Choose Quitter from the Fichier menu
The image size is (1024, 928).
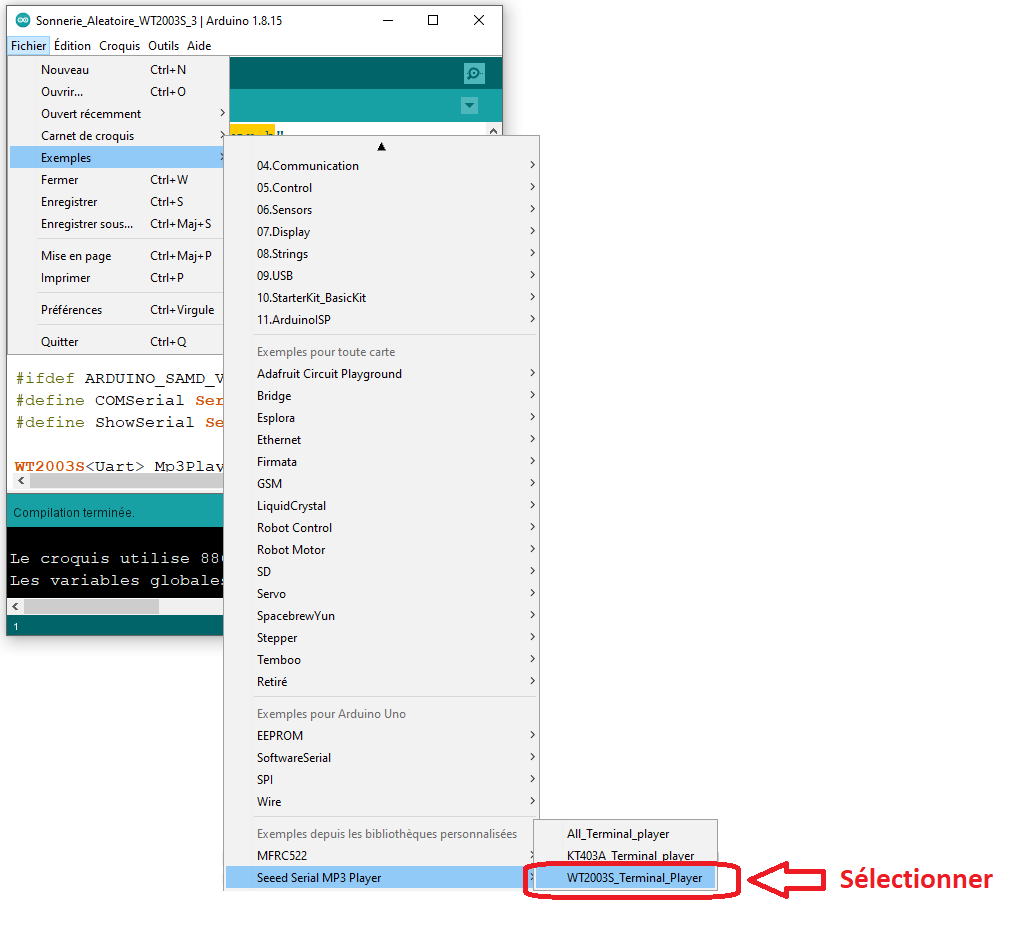(118, 342)
